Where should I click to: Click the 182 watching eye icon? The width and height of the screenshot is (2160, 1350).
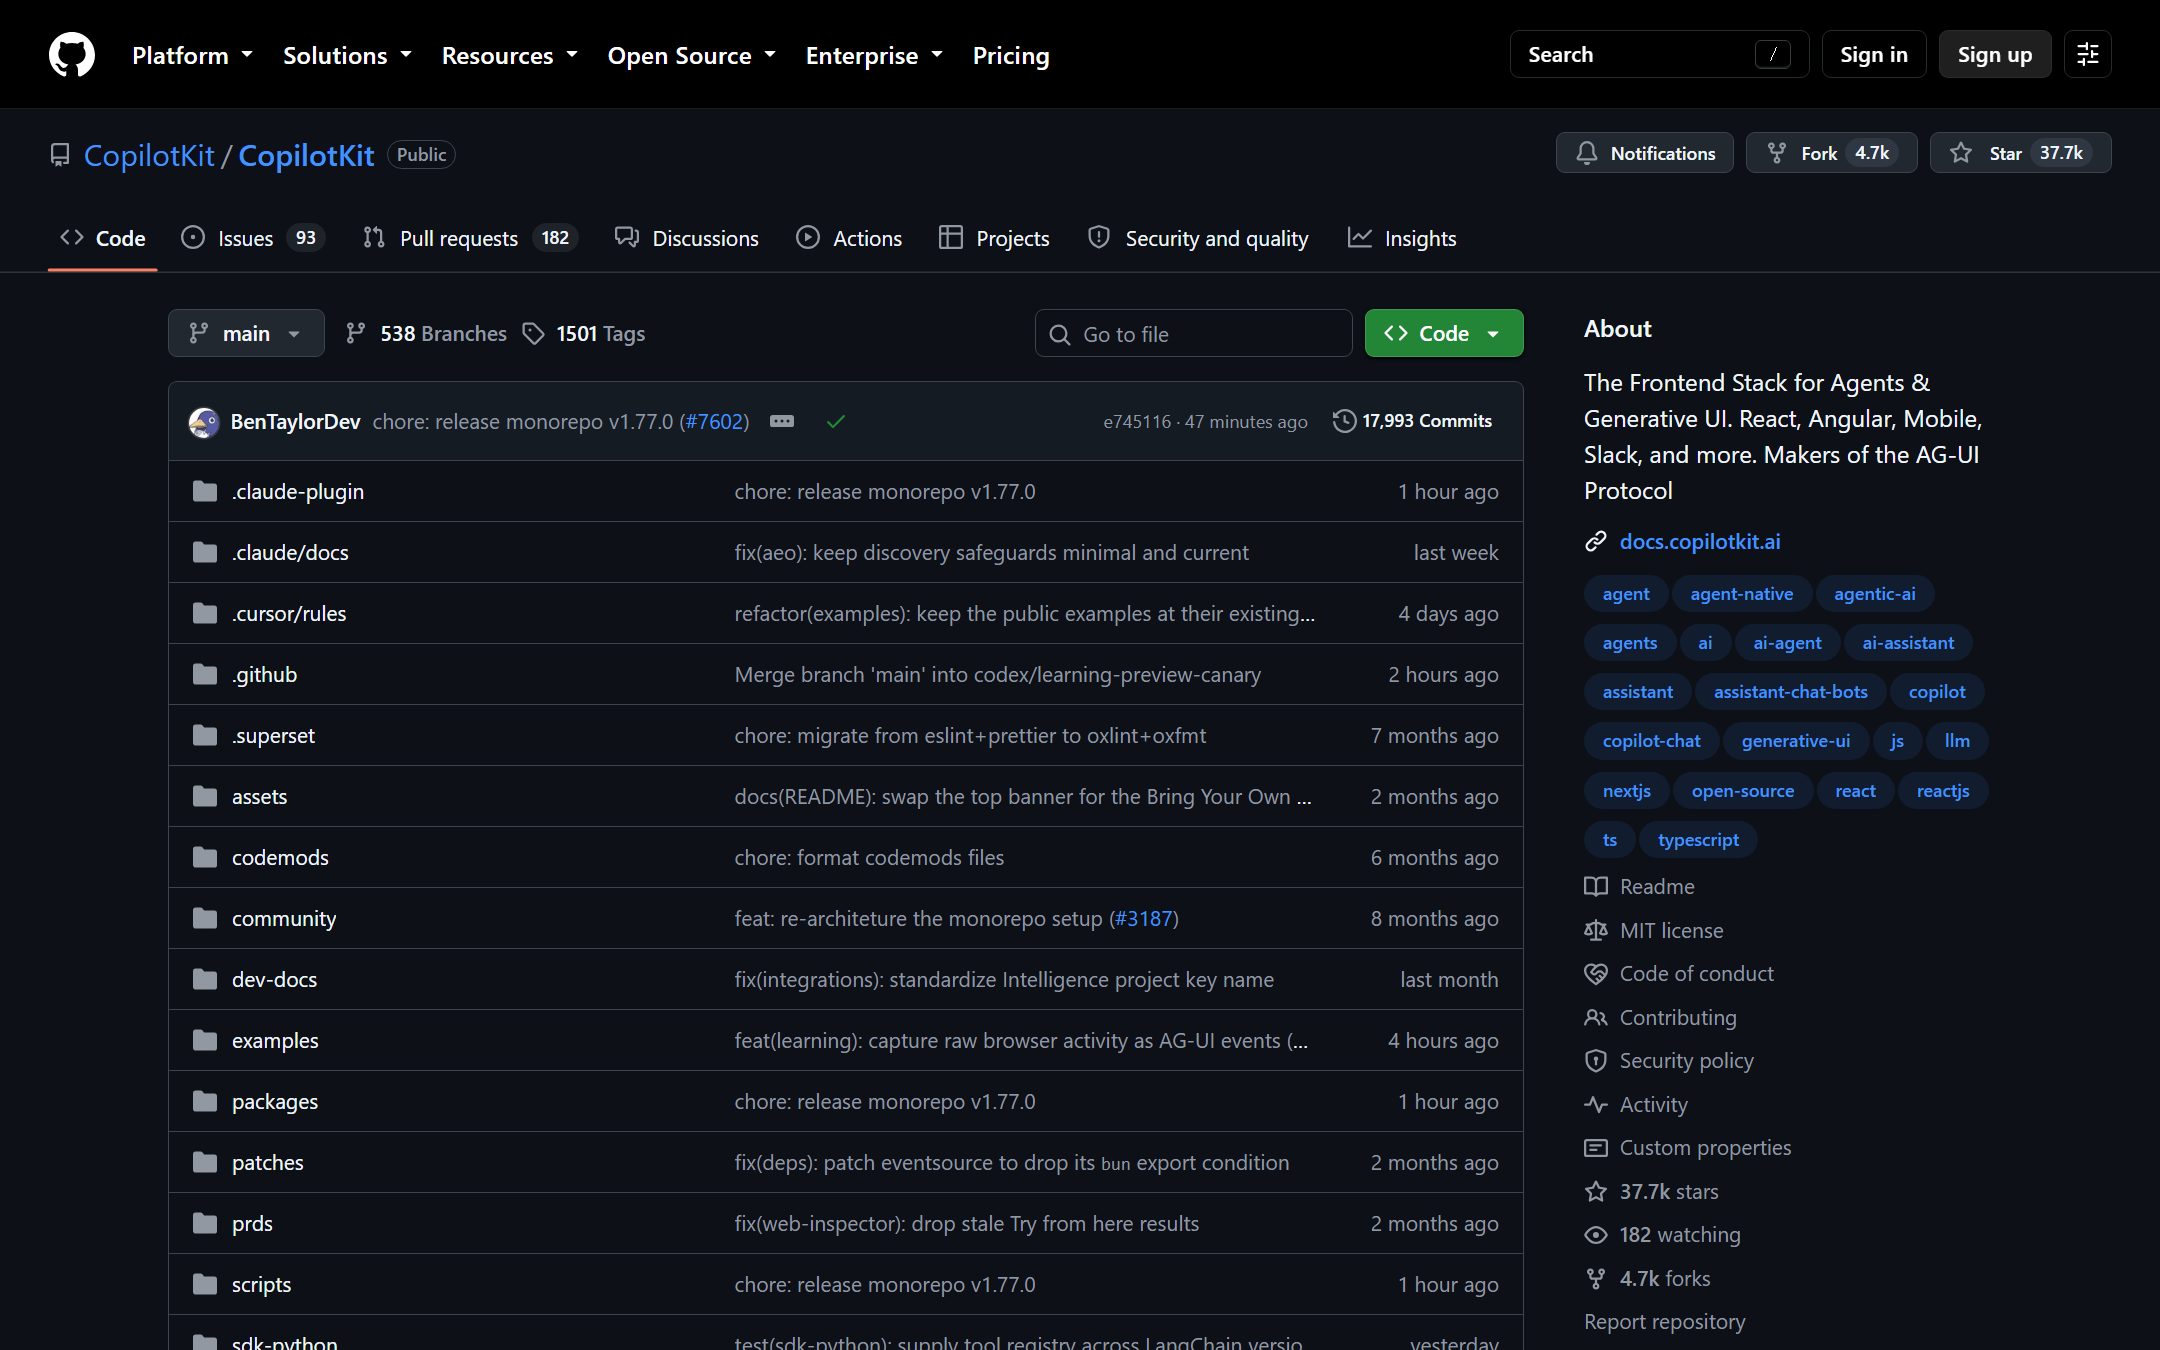point(1596,1235)
